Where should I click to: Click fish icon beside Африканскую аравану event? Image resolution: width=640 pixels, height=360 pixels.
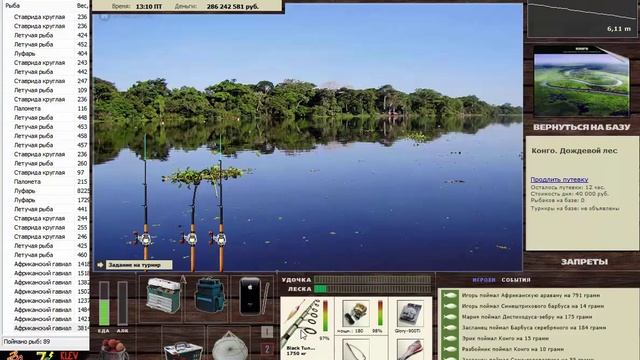(x=449, y=295)
